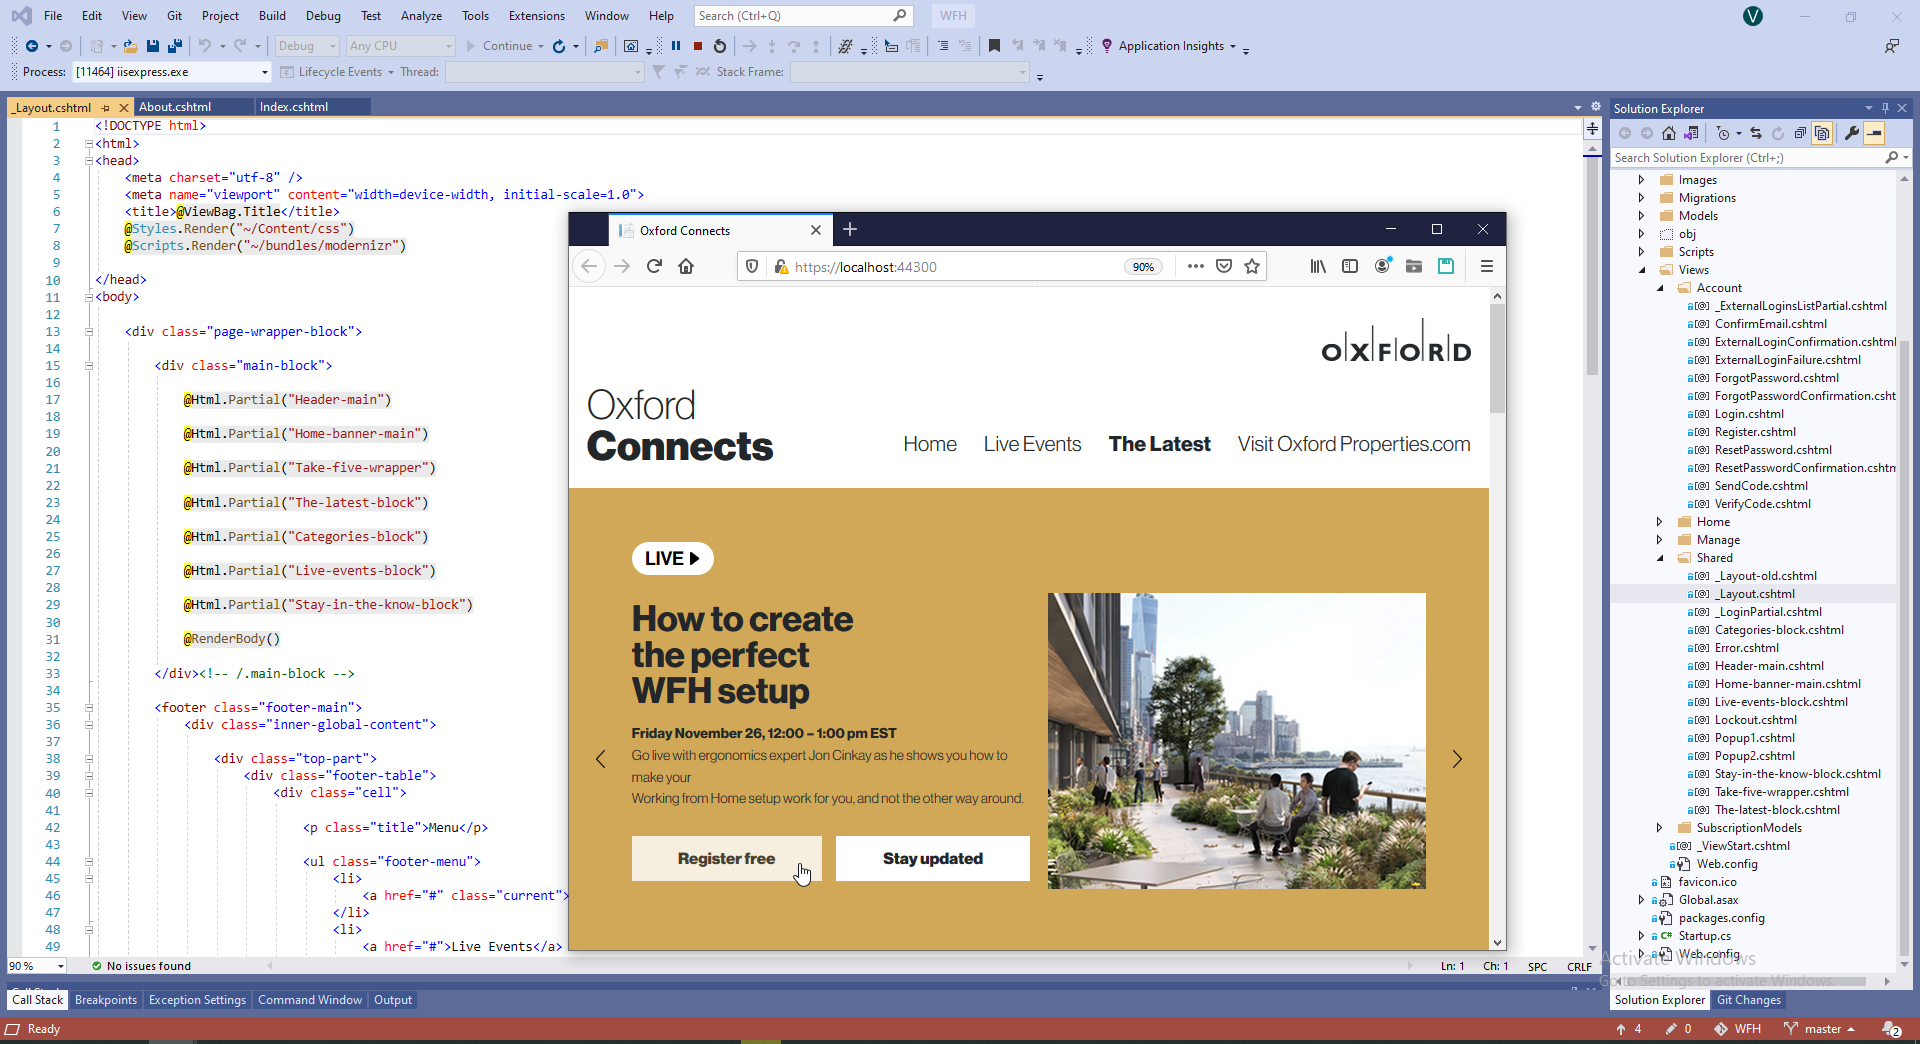
Task: Collapse the Account folder node
Action: point(1660,288)
